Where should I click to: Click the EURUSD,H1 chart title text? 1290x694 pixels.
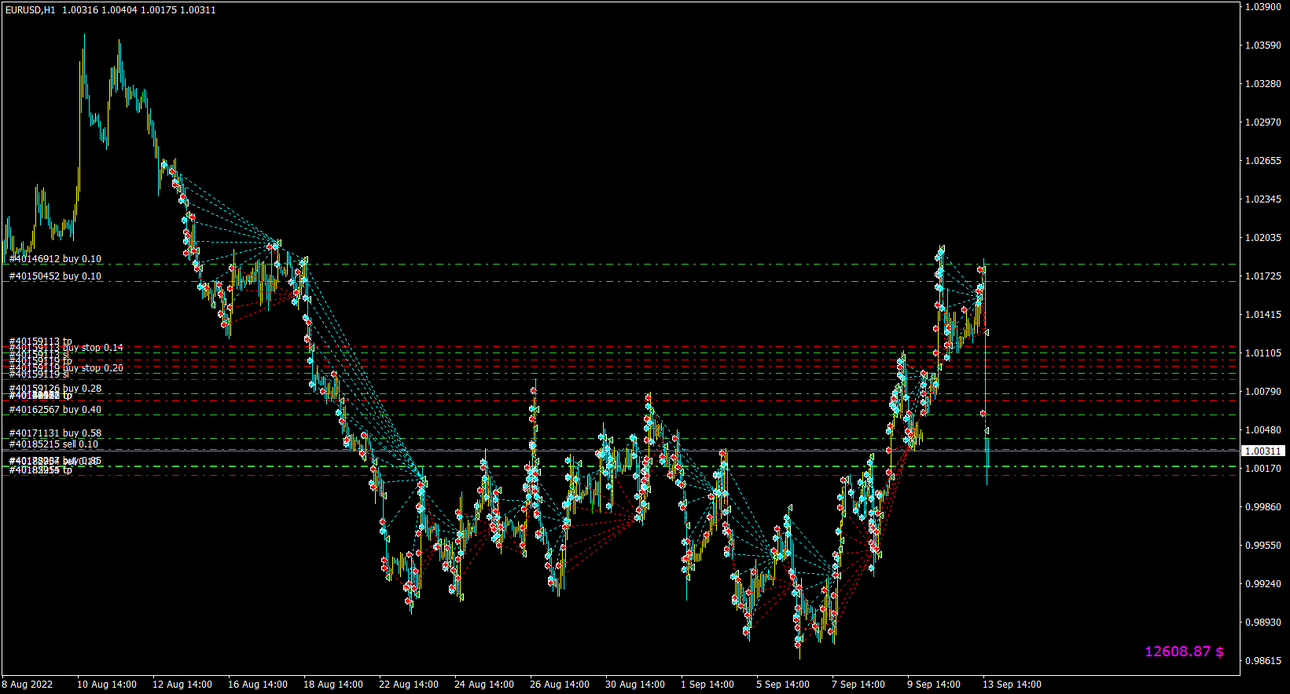30,9
